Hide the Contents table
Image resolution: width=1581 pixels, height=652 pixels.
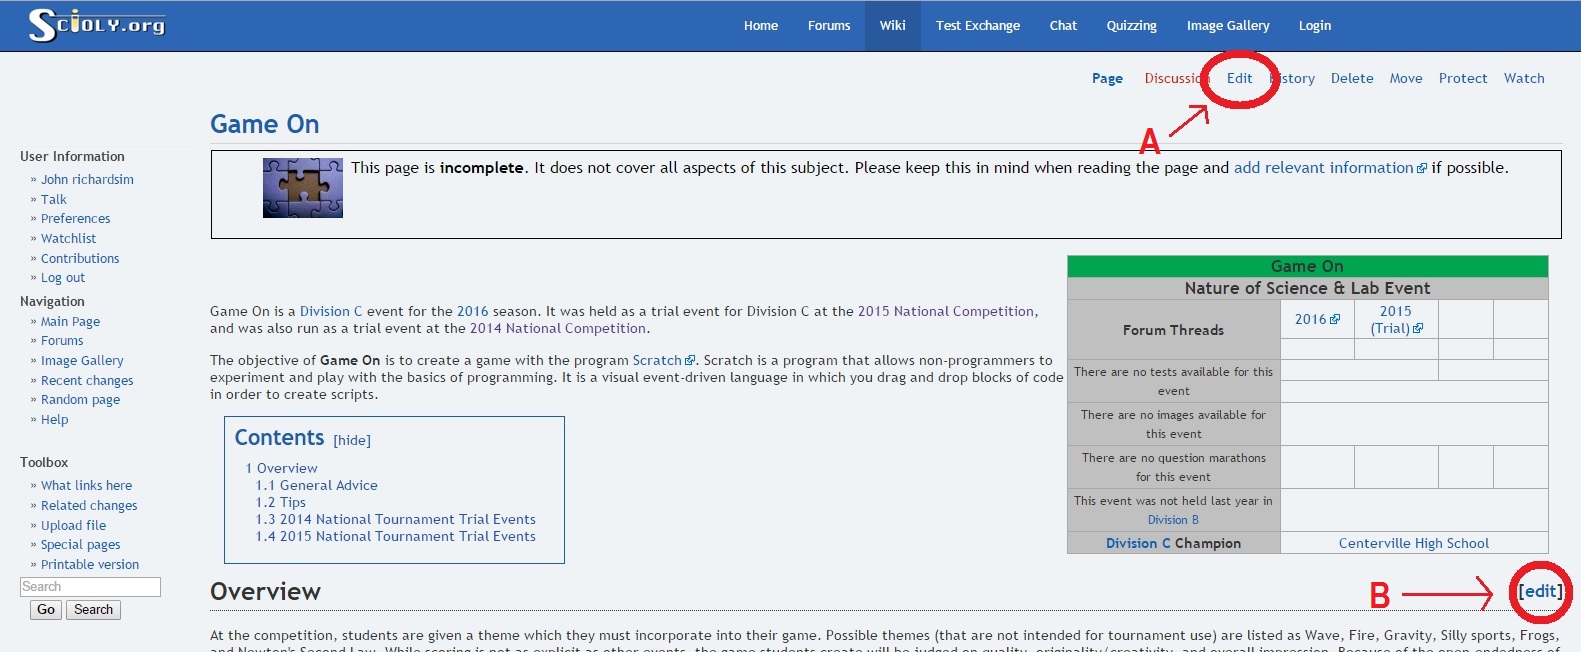(x=352, y=440)
